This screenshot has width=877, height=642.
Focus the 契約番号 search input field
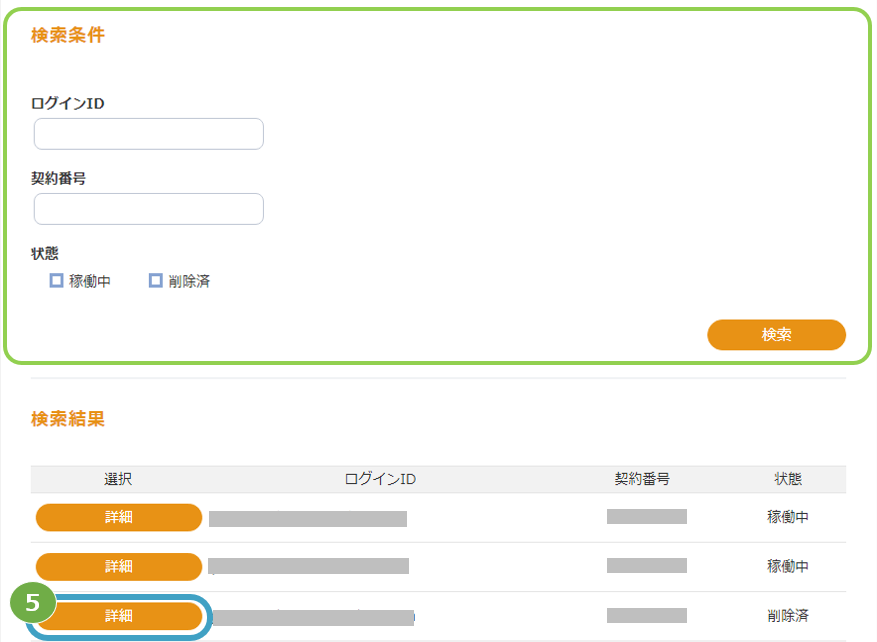pyautogui.click(x=149, y=209)
